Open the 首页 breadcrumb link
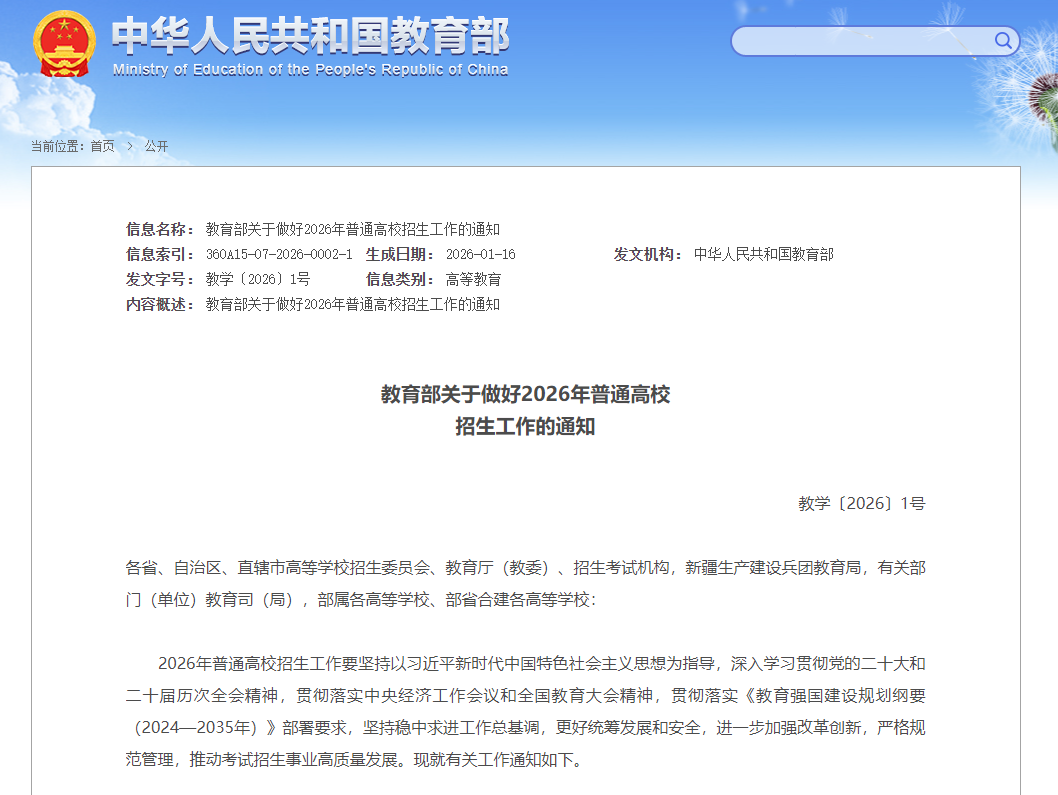This screenshot has width=1058, height=795. [102, 146]
